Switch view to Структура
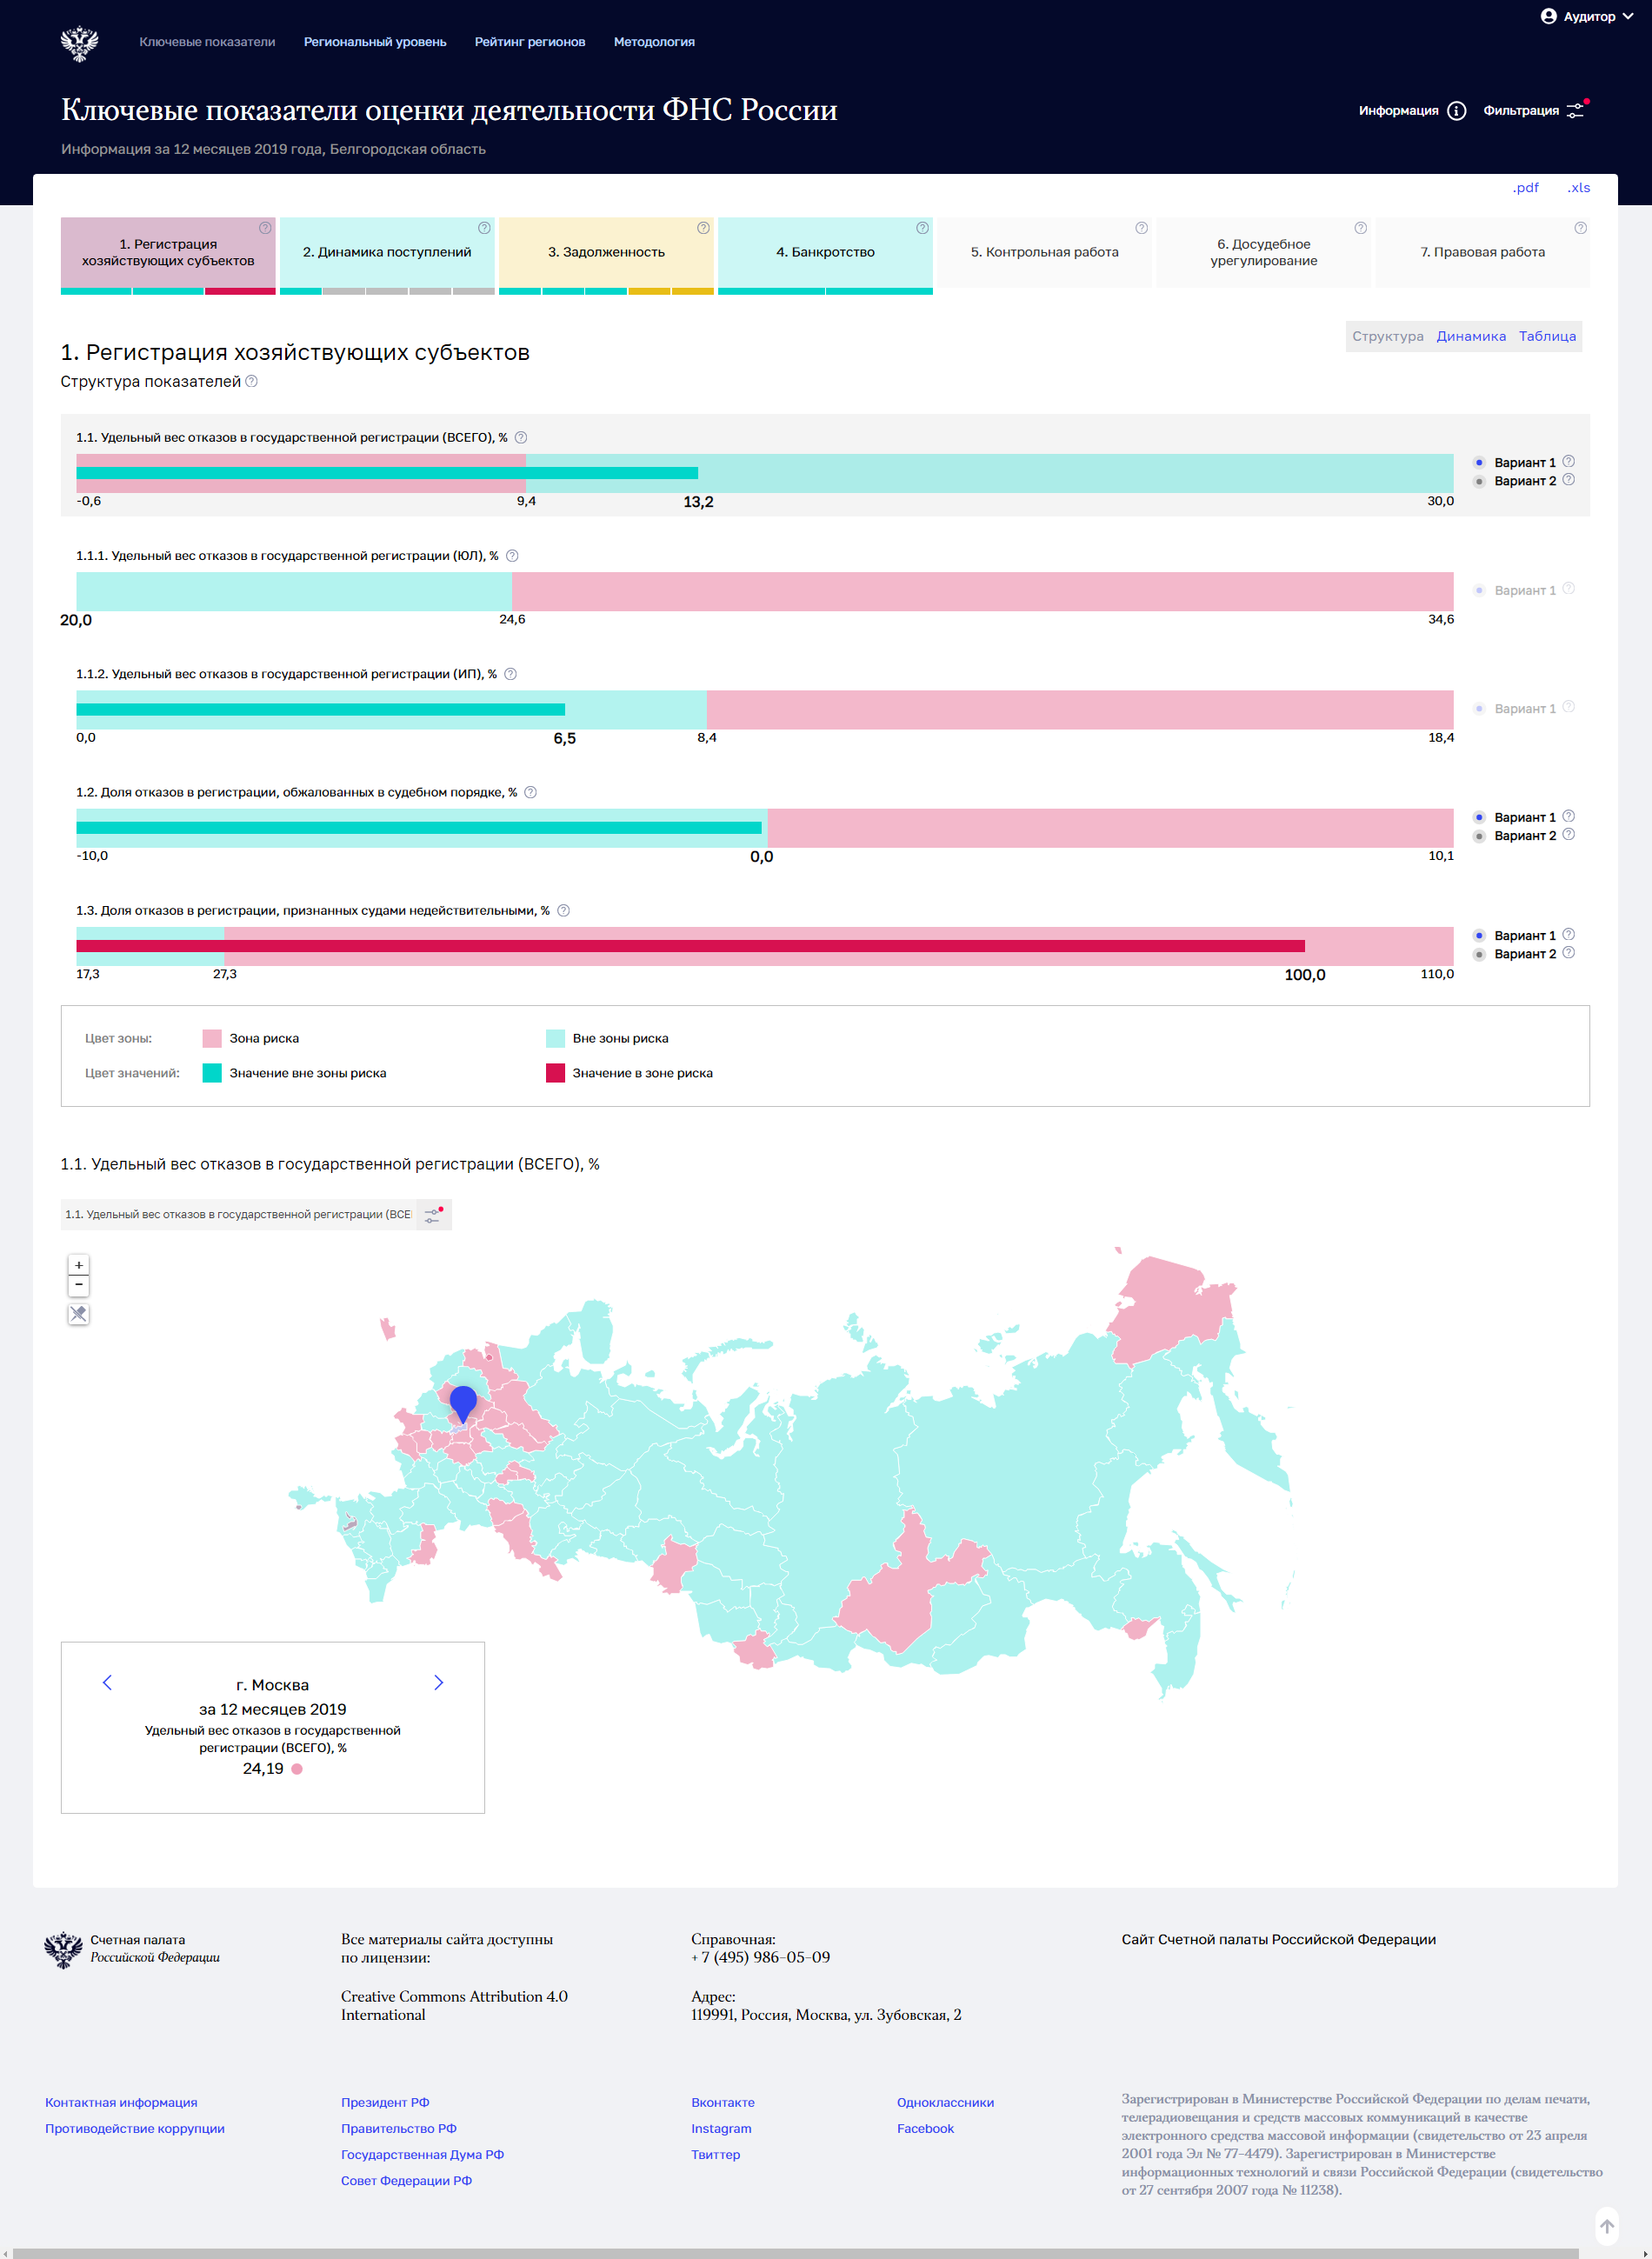Screen dimensions: 1652x2259 pos(1387,336)
